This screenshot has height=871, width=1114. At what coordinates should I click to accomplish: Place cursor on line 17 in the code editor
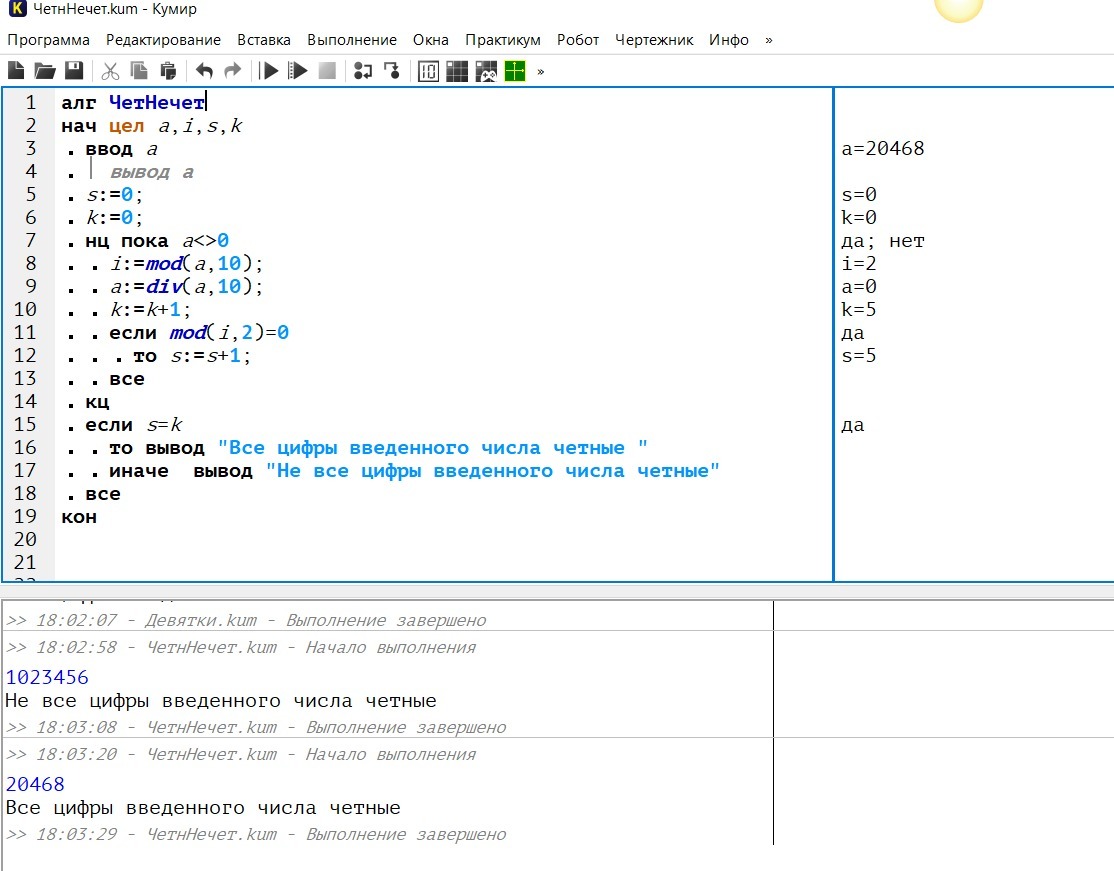(400, 471)
